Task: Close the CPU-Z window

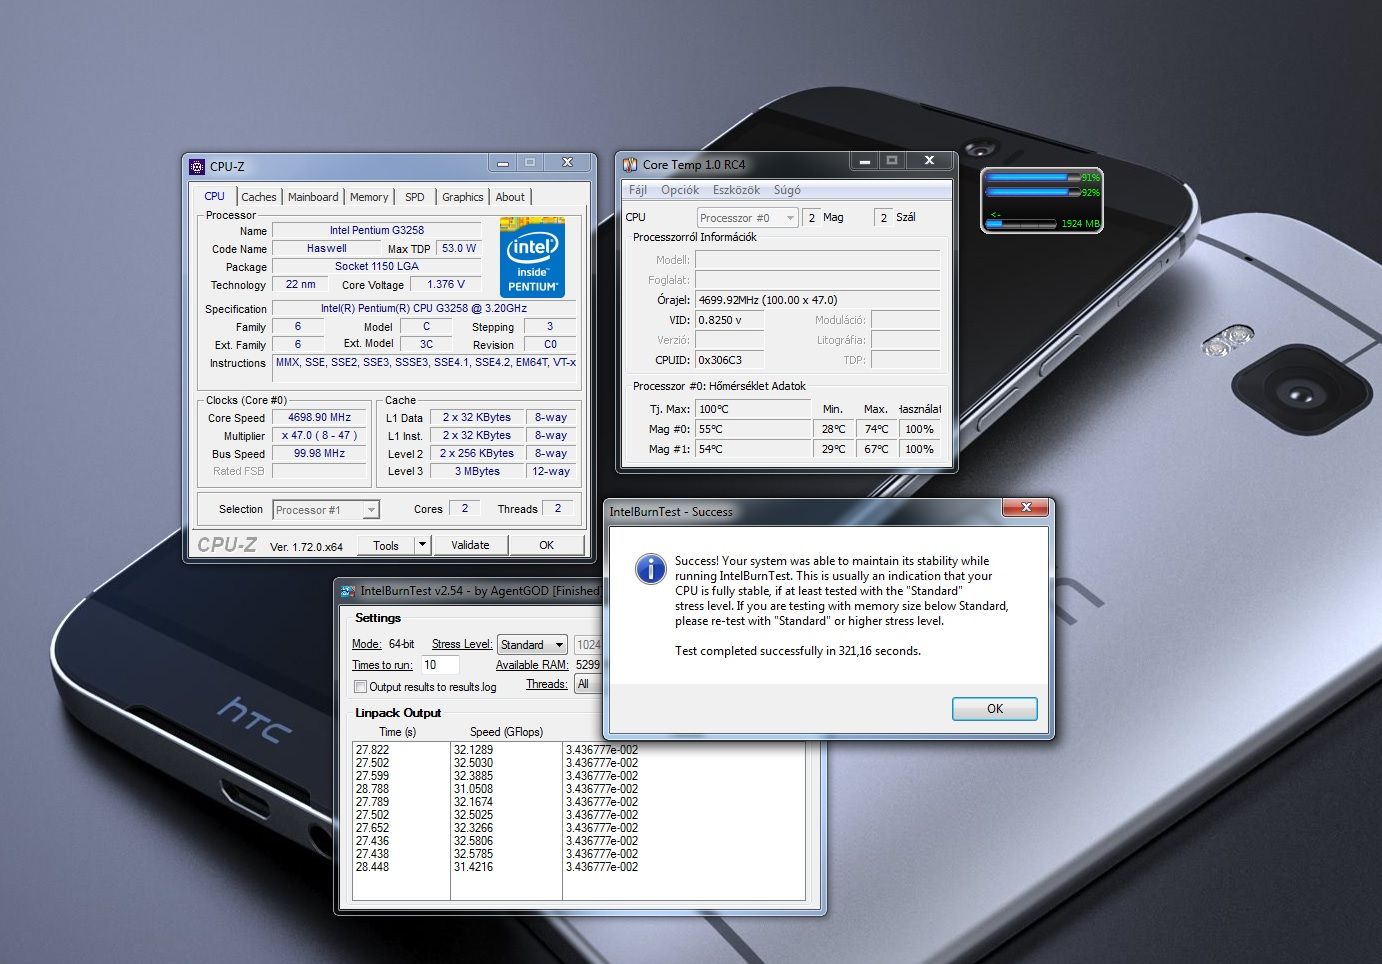Action: click(x=567, y=162)
